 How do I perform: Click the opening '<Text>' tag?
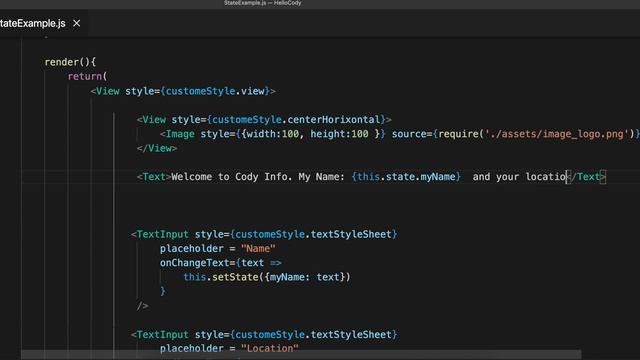154,177
